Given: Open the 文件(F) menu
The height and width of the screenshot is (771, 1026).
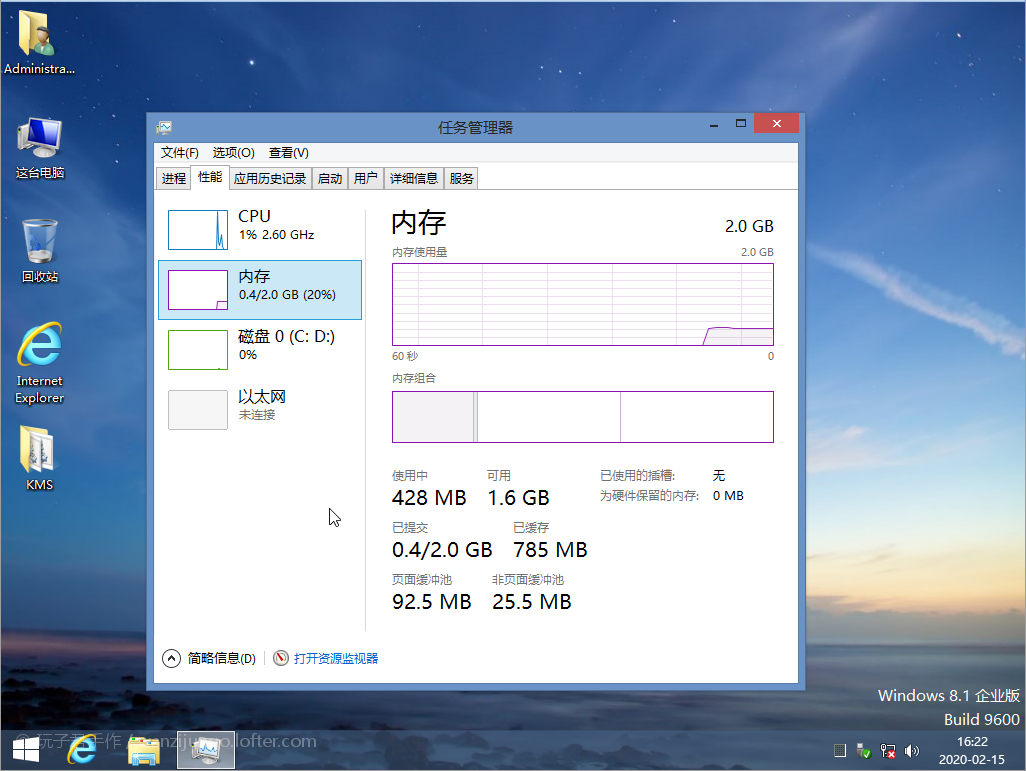Looking at the screenshot, I should (x=180, y=153).
